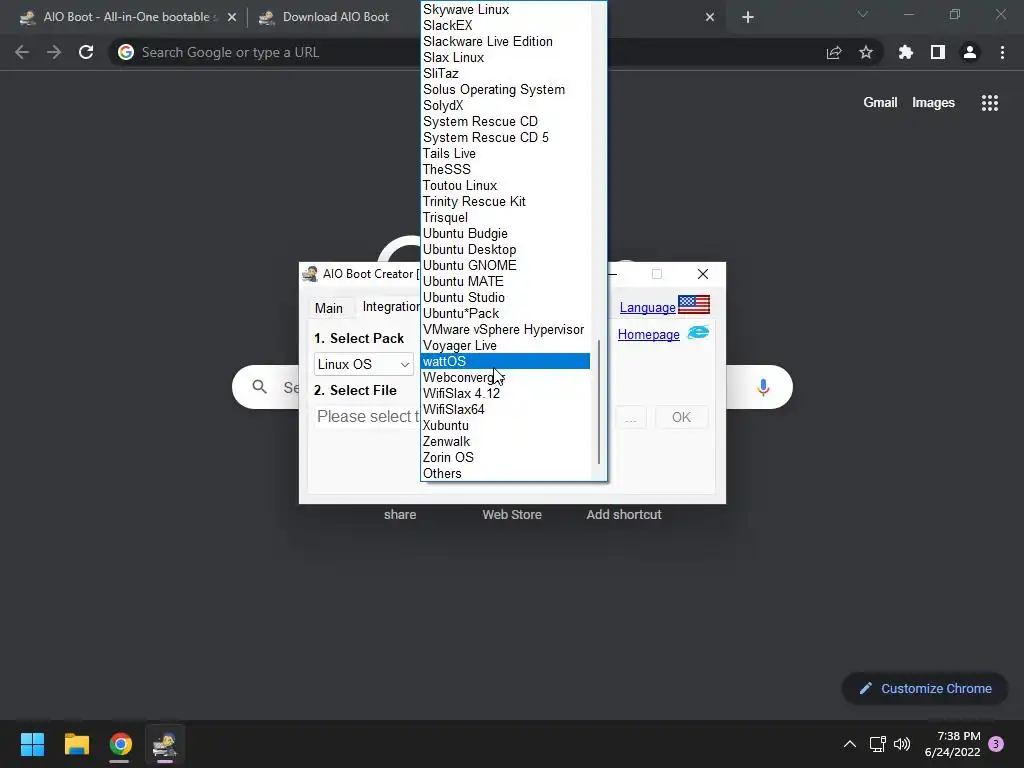Open Google Images link
This screenshot has width=1024, height=768.
coord(933,103)
